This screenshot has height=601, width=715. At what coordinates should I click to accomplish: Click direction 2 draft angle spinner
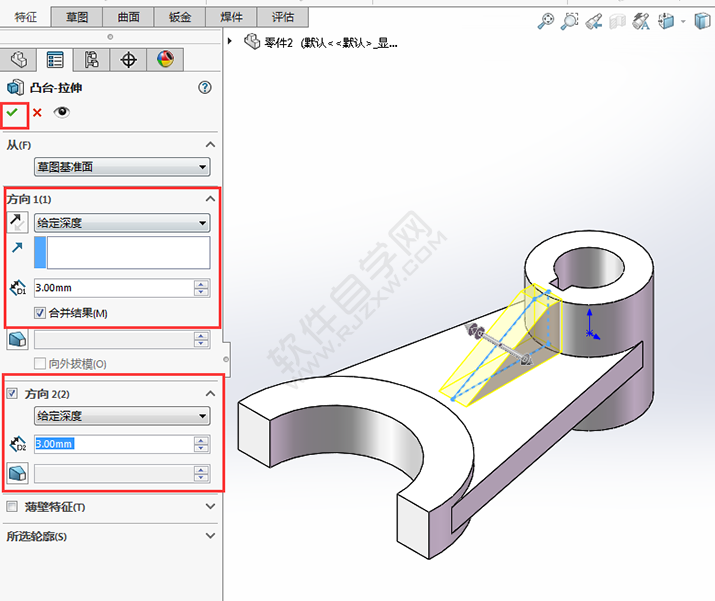(202, 474)
